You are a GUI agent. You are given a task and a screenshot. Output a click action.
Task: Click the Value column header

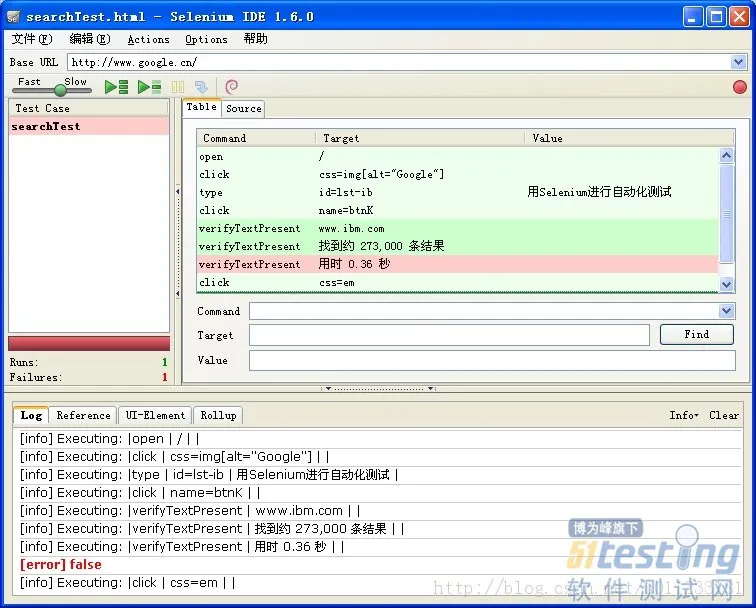click(629, 138)
